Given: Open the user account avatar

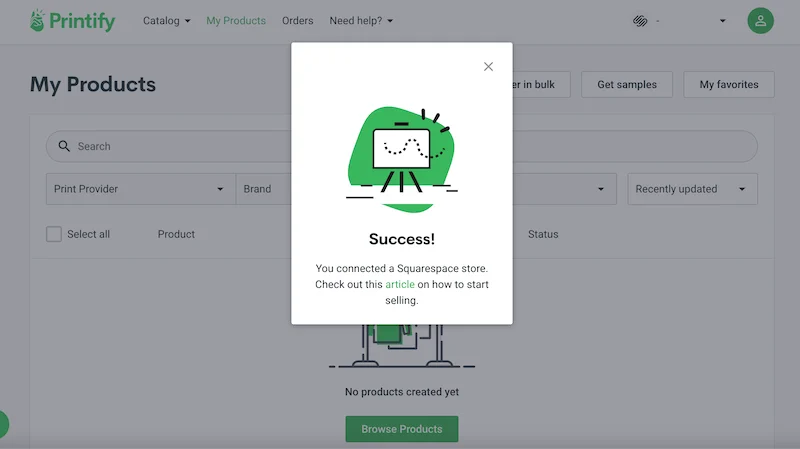Looking at the screenshot, I should 760,20.
